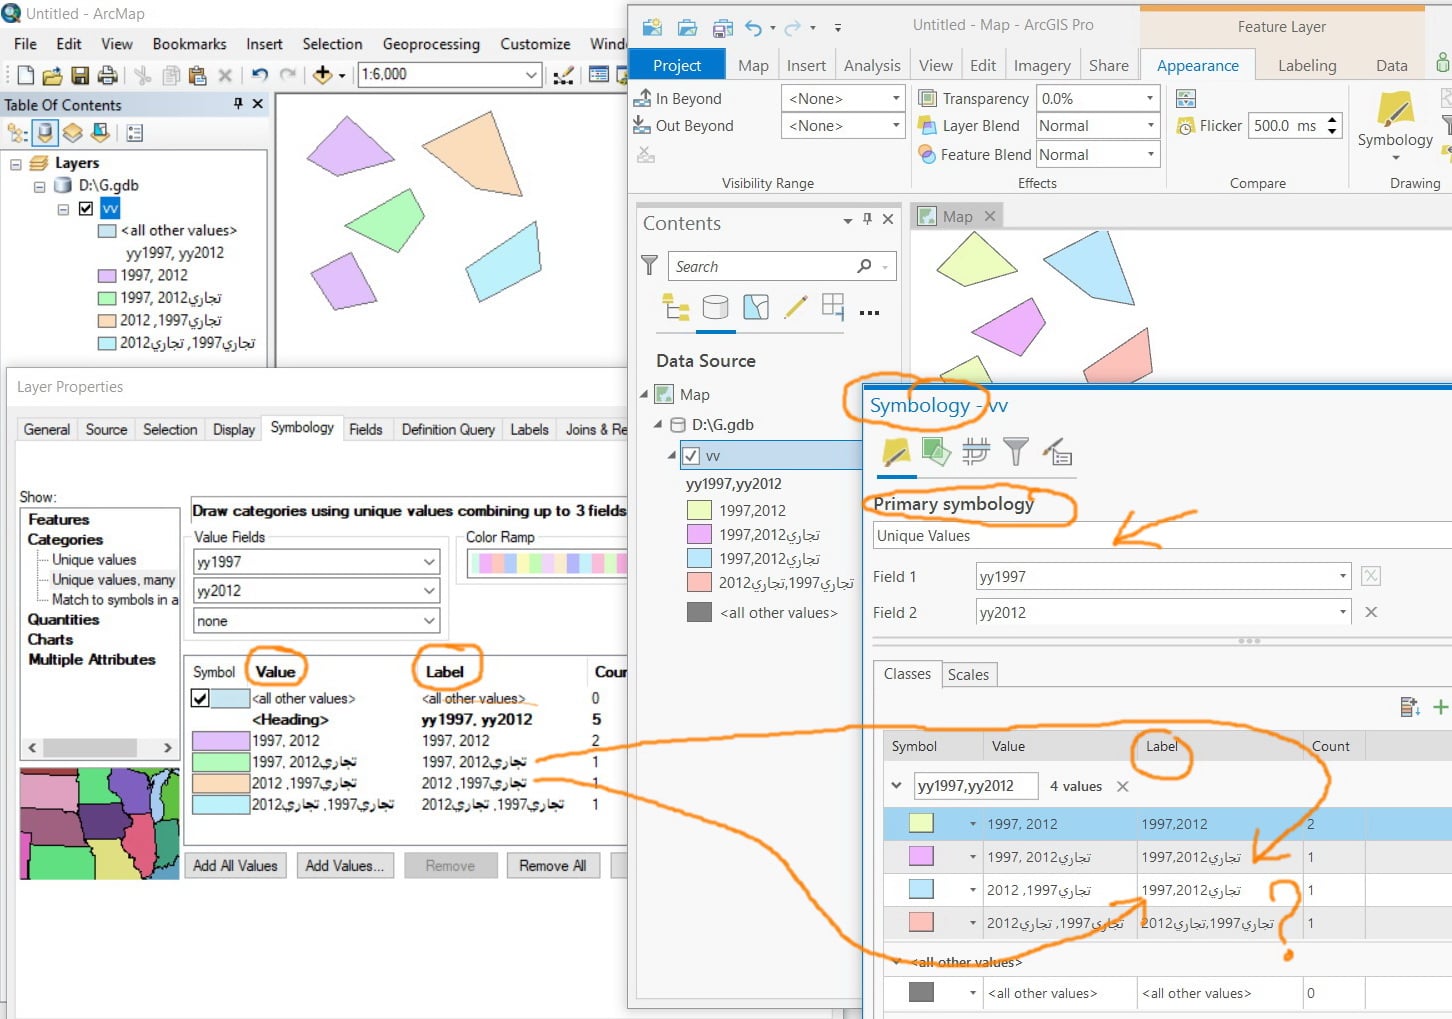Open the Geoprocessing menu in ArcMap
Screen dimensions: 1452x1019
[x=431, y=44]
